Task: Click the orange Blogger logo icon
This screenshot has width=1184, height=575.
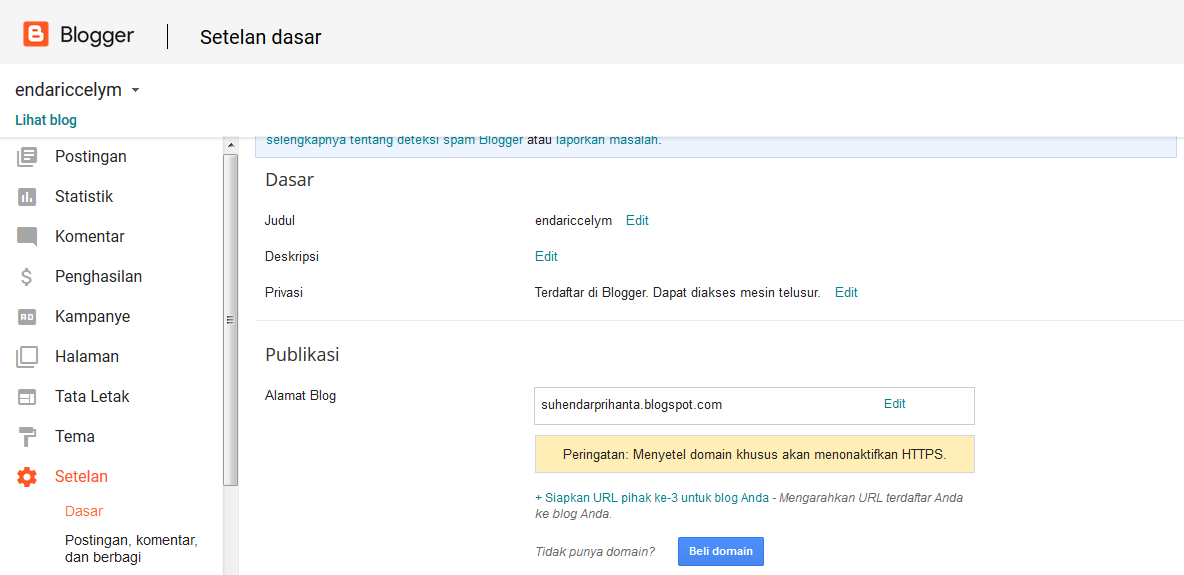Action: (35, 35)
